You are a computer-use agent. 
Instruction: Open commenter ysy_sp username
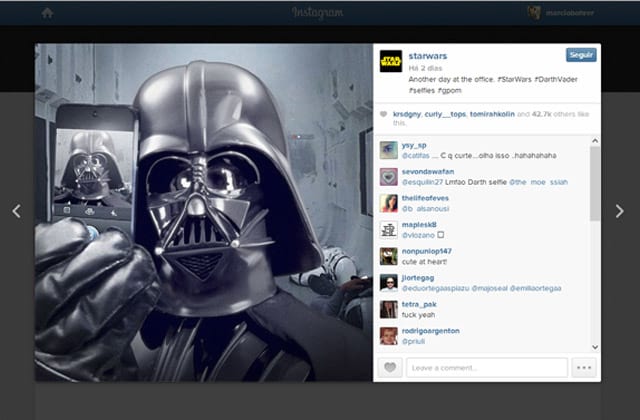[x=414, y=145]
